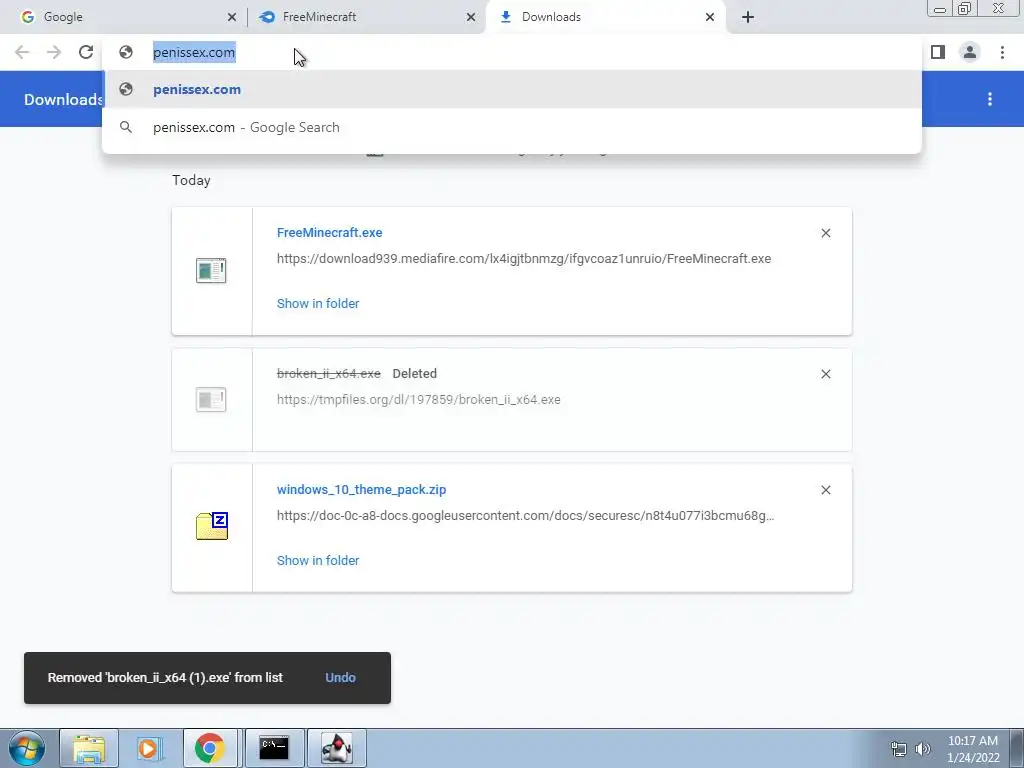
Task: Select the penissex.com URL suggestion
Action: coord(512,89)
